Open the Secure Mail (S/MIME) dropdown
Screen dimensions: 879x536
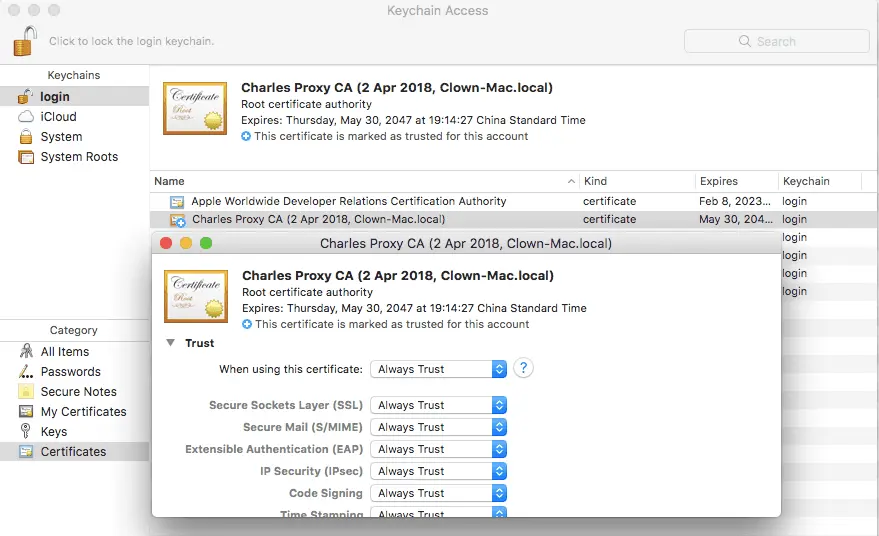(438, 427)
